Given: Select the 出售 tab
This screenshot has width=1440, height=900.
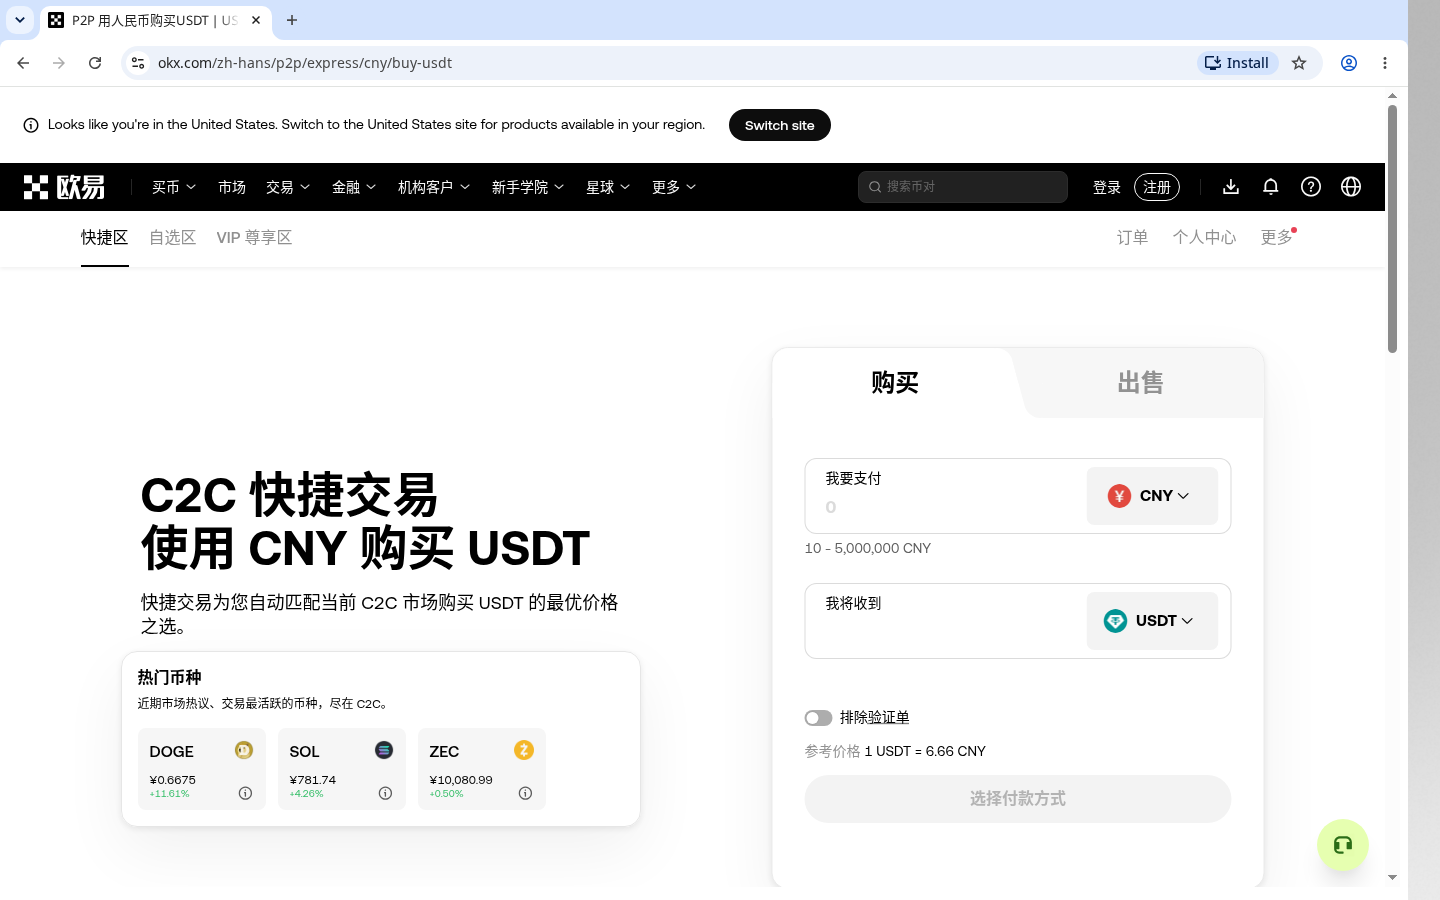Looking at the screenshot, I should point(1140,383).
